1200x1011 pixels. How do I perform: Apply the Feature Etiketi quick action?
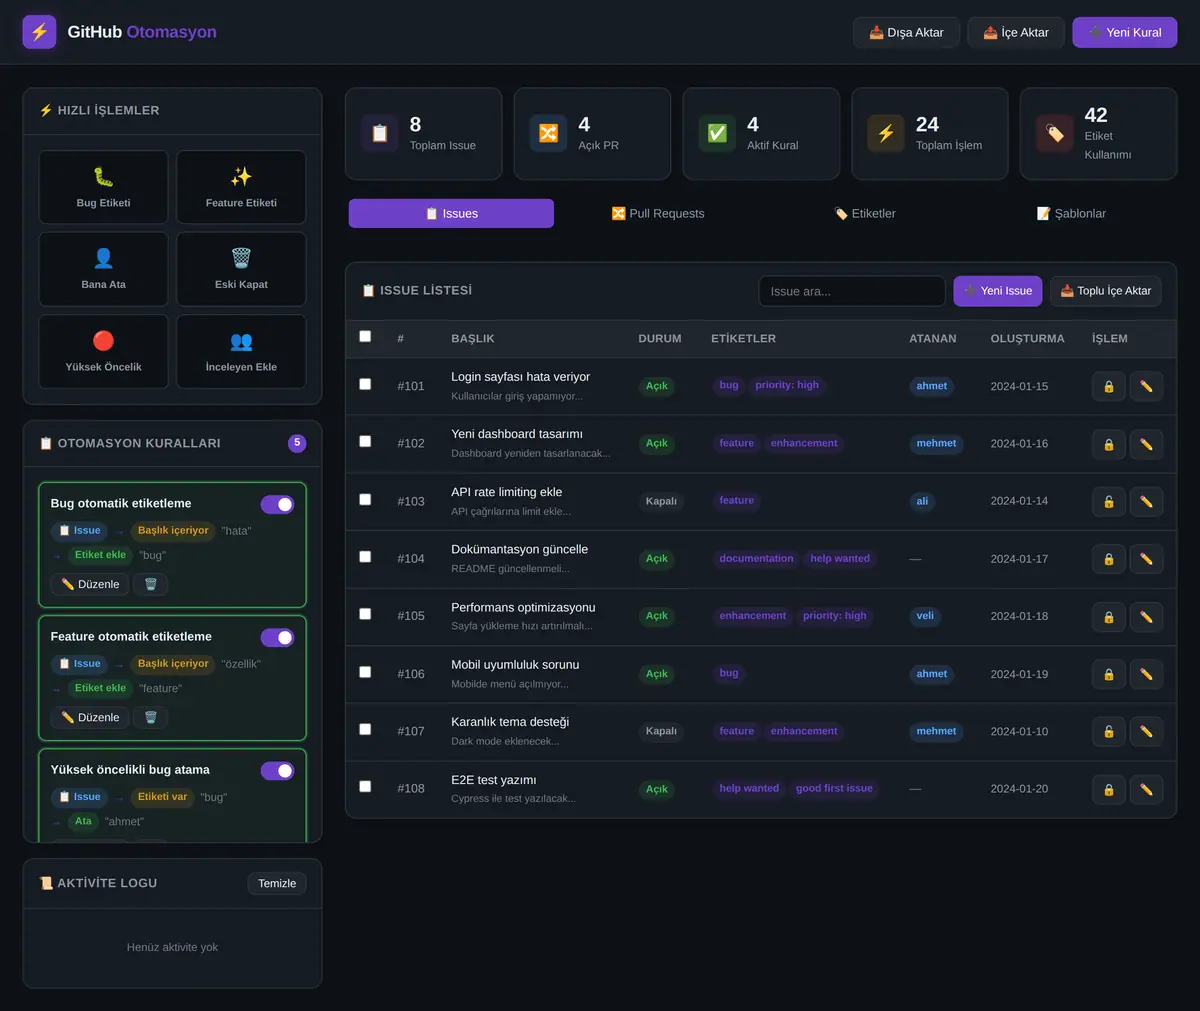click(241, 187)
